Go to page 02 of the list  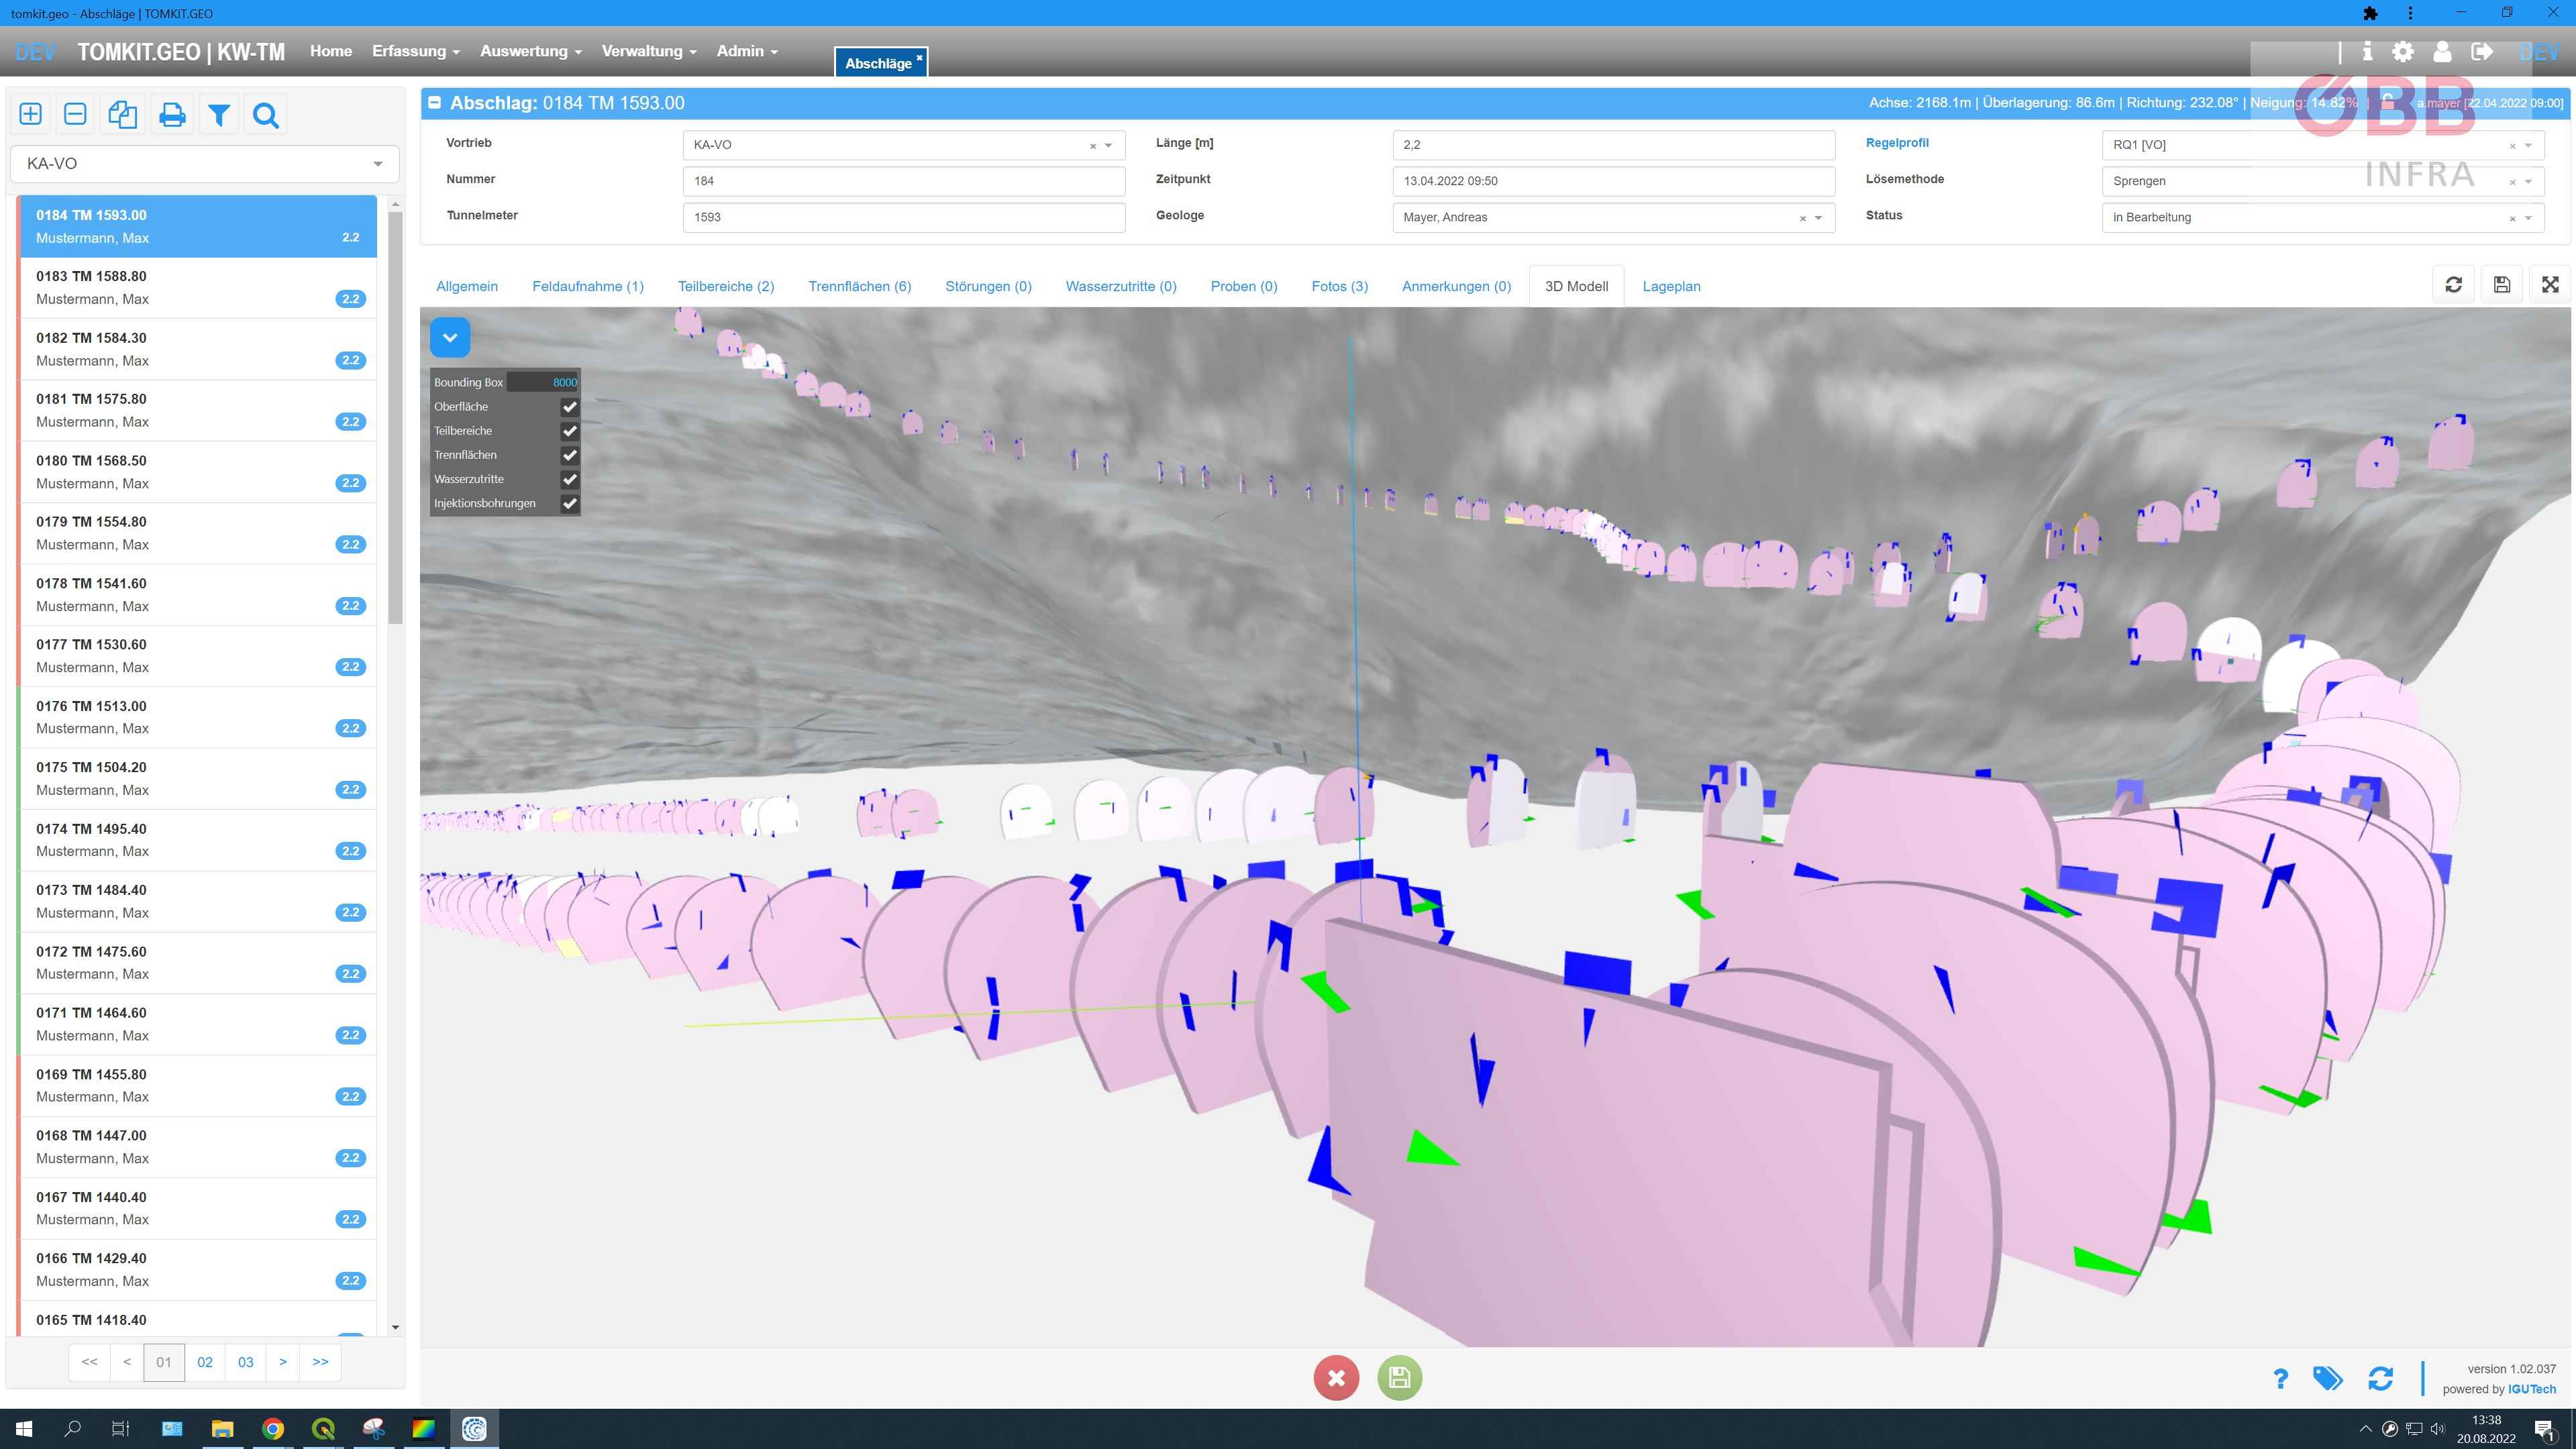(205, 1362)
